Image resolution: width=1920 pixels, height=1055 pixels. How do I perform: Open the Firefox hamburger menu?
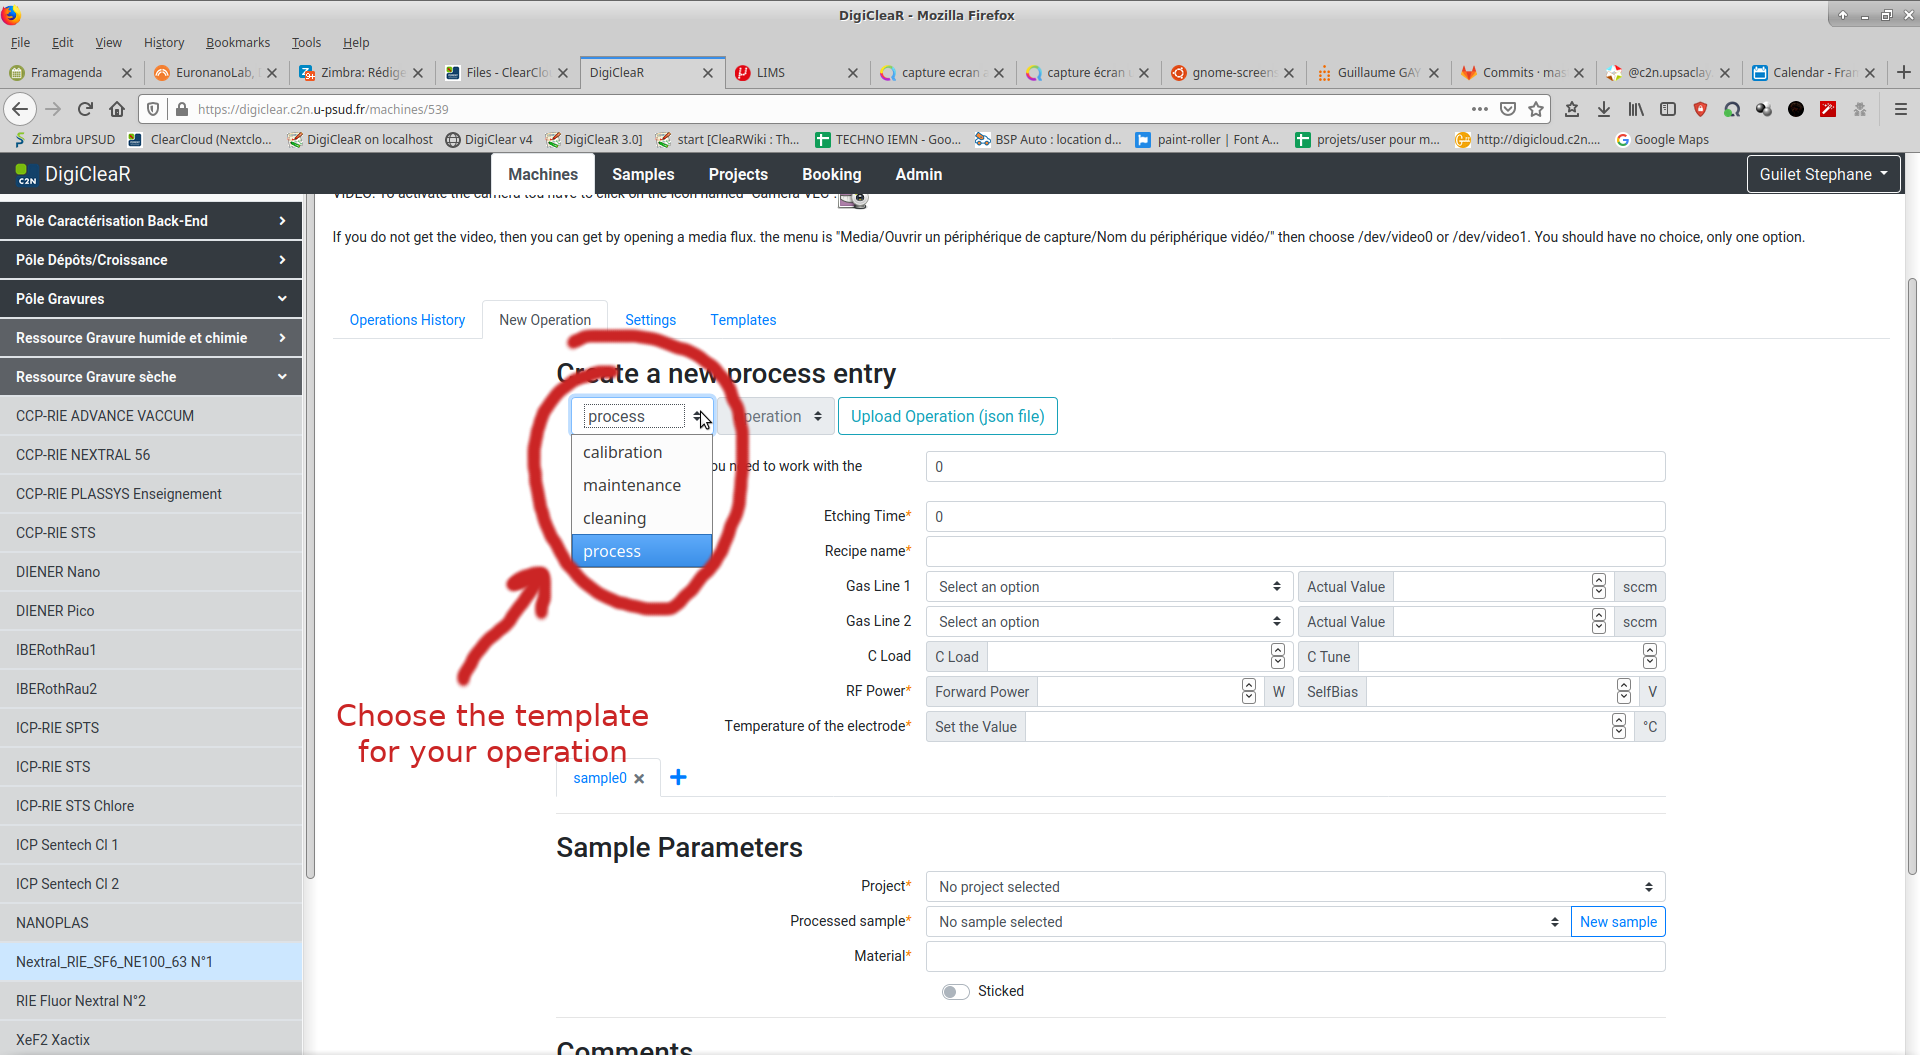[1901, 109]
